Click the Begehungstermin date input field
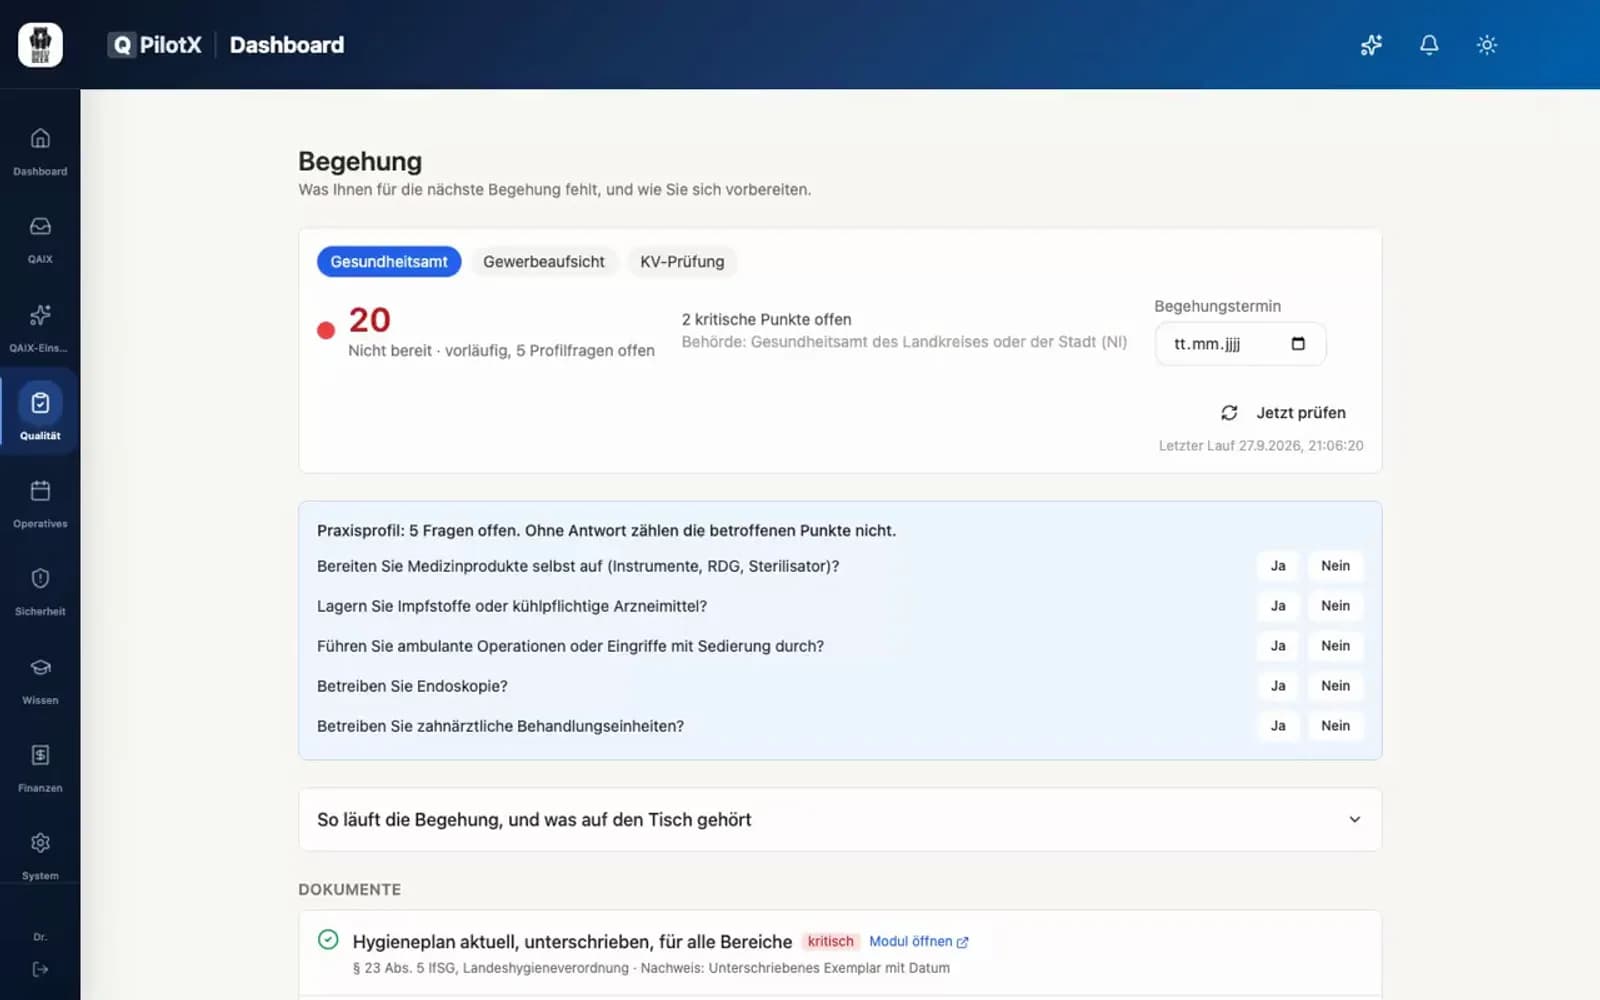 (1240, 344)
